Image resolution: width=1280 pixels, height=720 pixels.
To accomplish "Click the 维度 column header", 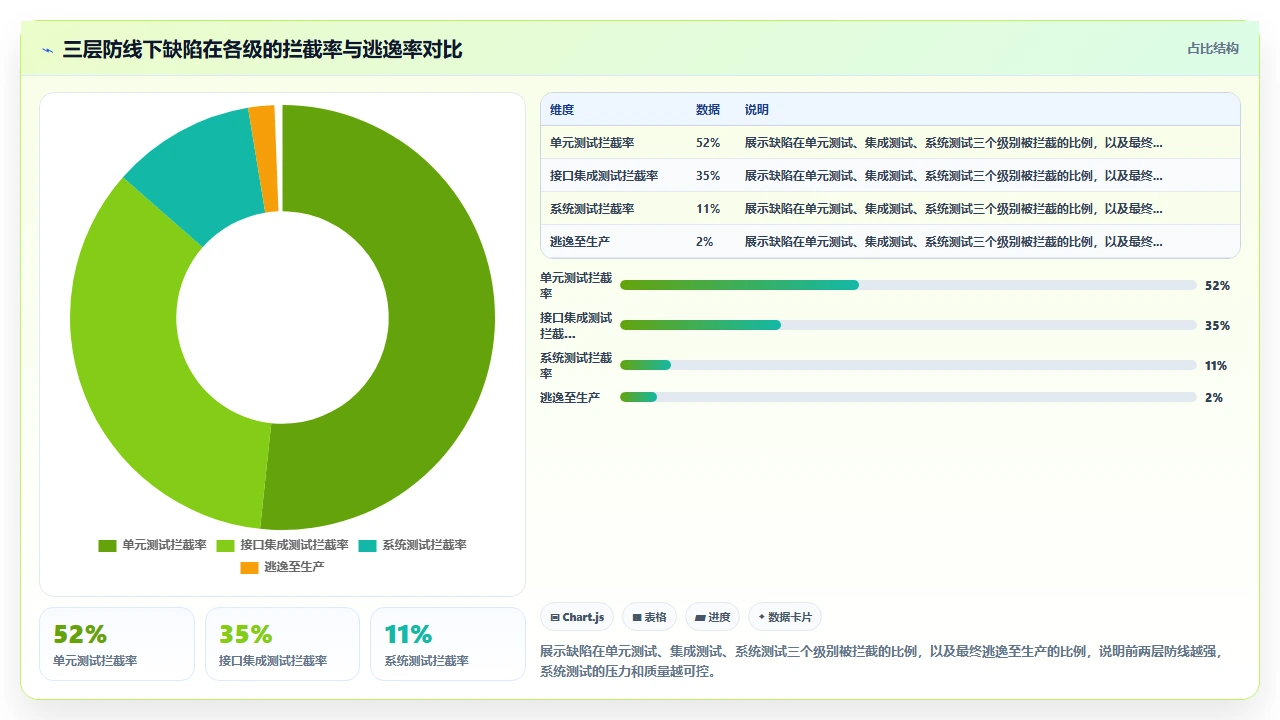I will pyautogui.click(x=562, y=110).
